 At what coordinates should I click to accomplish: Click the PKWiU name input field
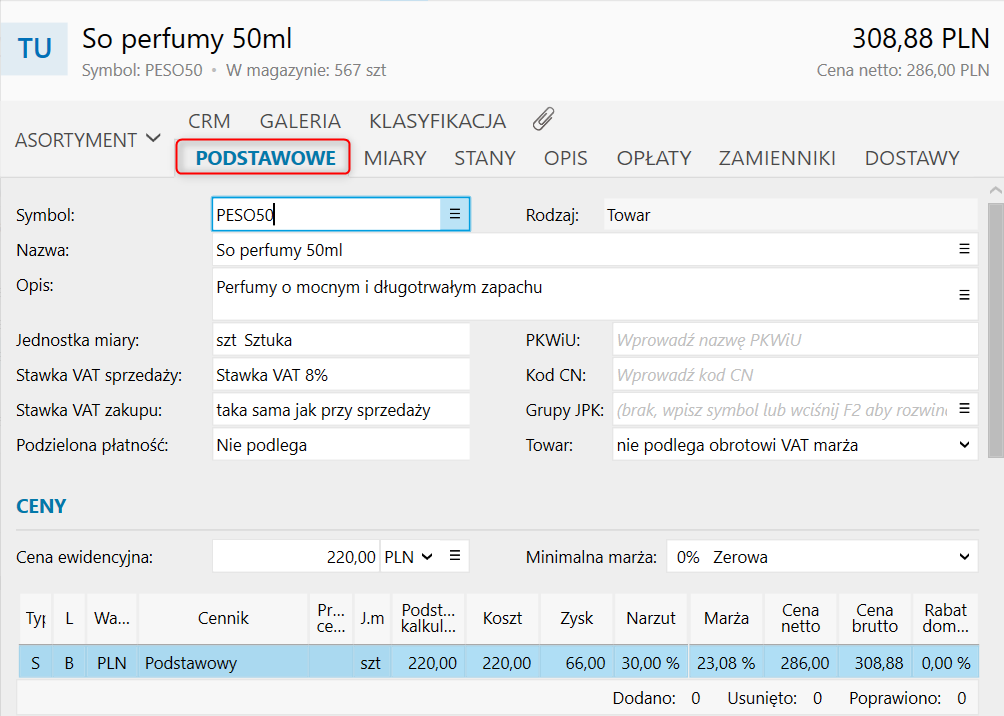pyautogui.click(x=795, y=340)
